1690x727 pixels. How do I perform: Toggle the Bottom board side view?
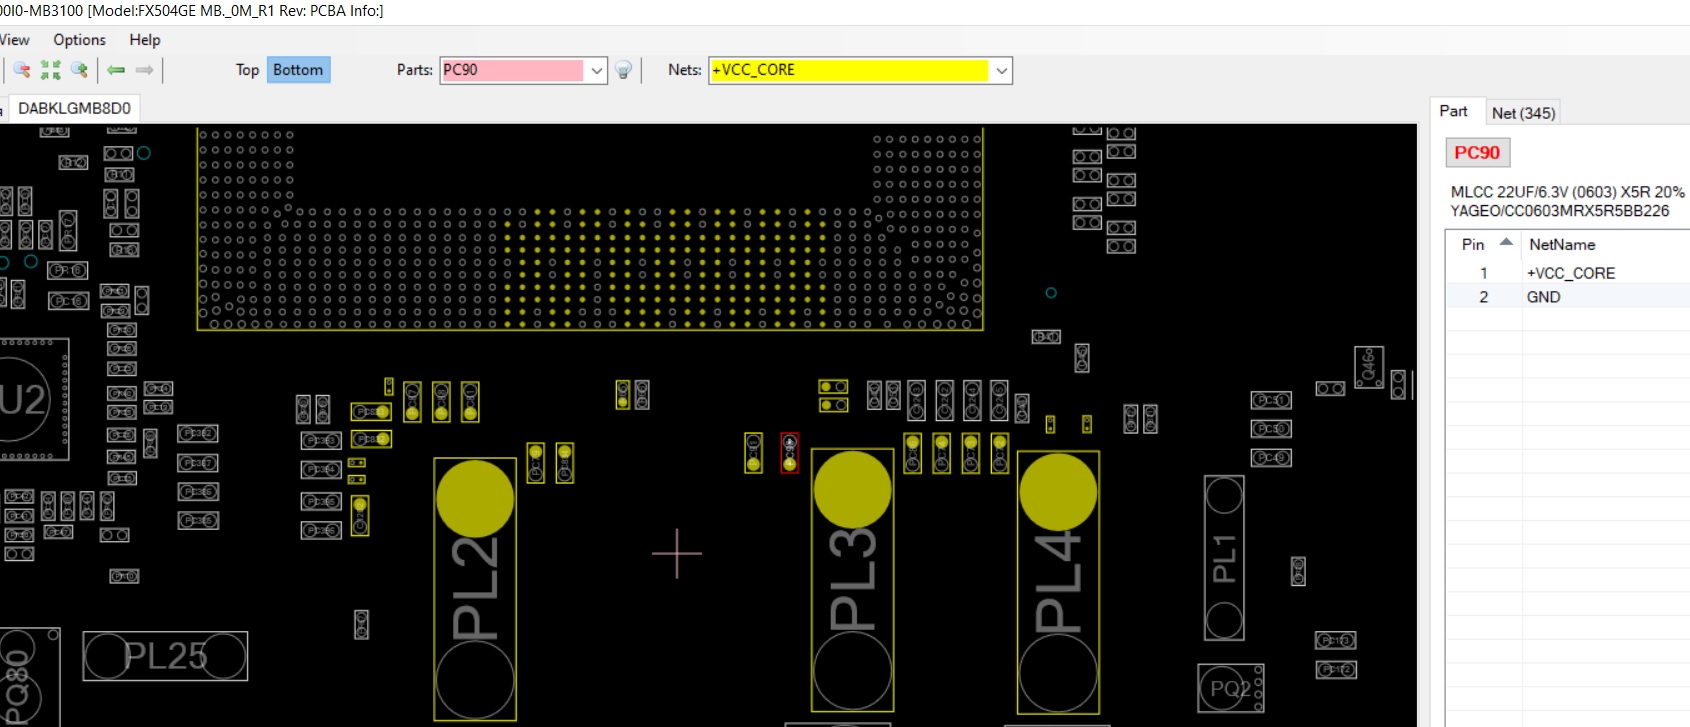click(298, 70)
